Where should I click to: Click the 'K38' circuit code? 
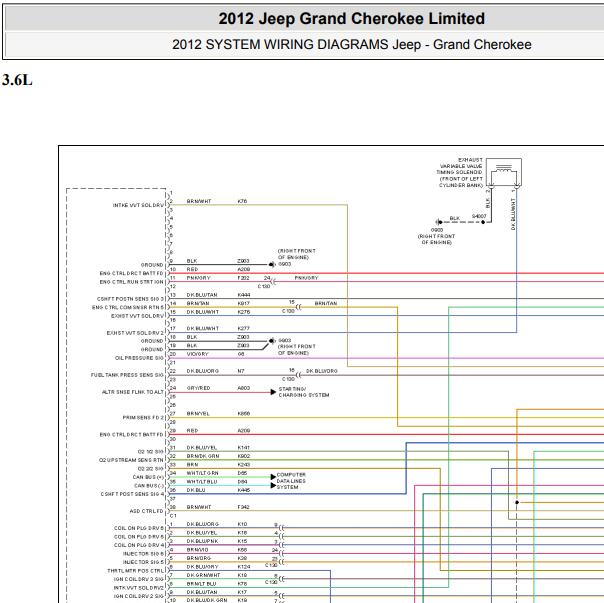(x=242, y=558)
